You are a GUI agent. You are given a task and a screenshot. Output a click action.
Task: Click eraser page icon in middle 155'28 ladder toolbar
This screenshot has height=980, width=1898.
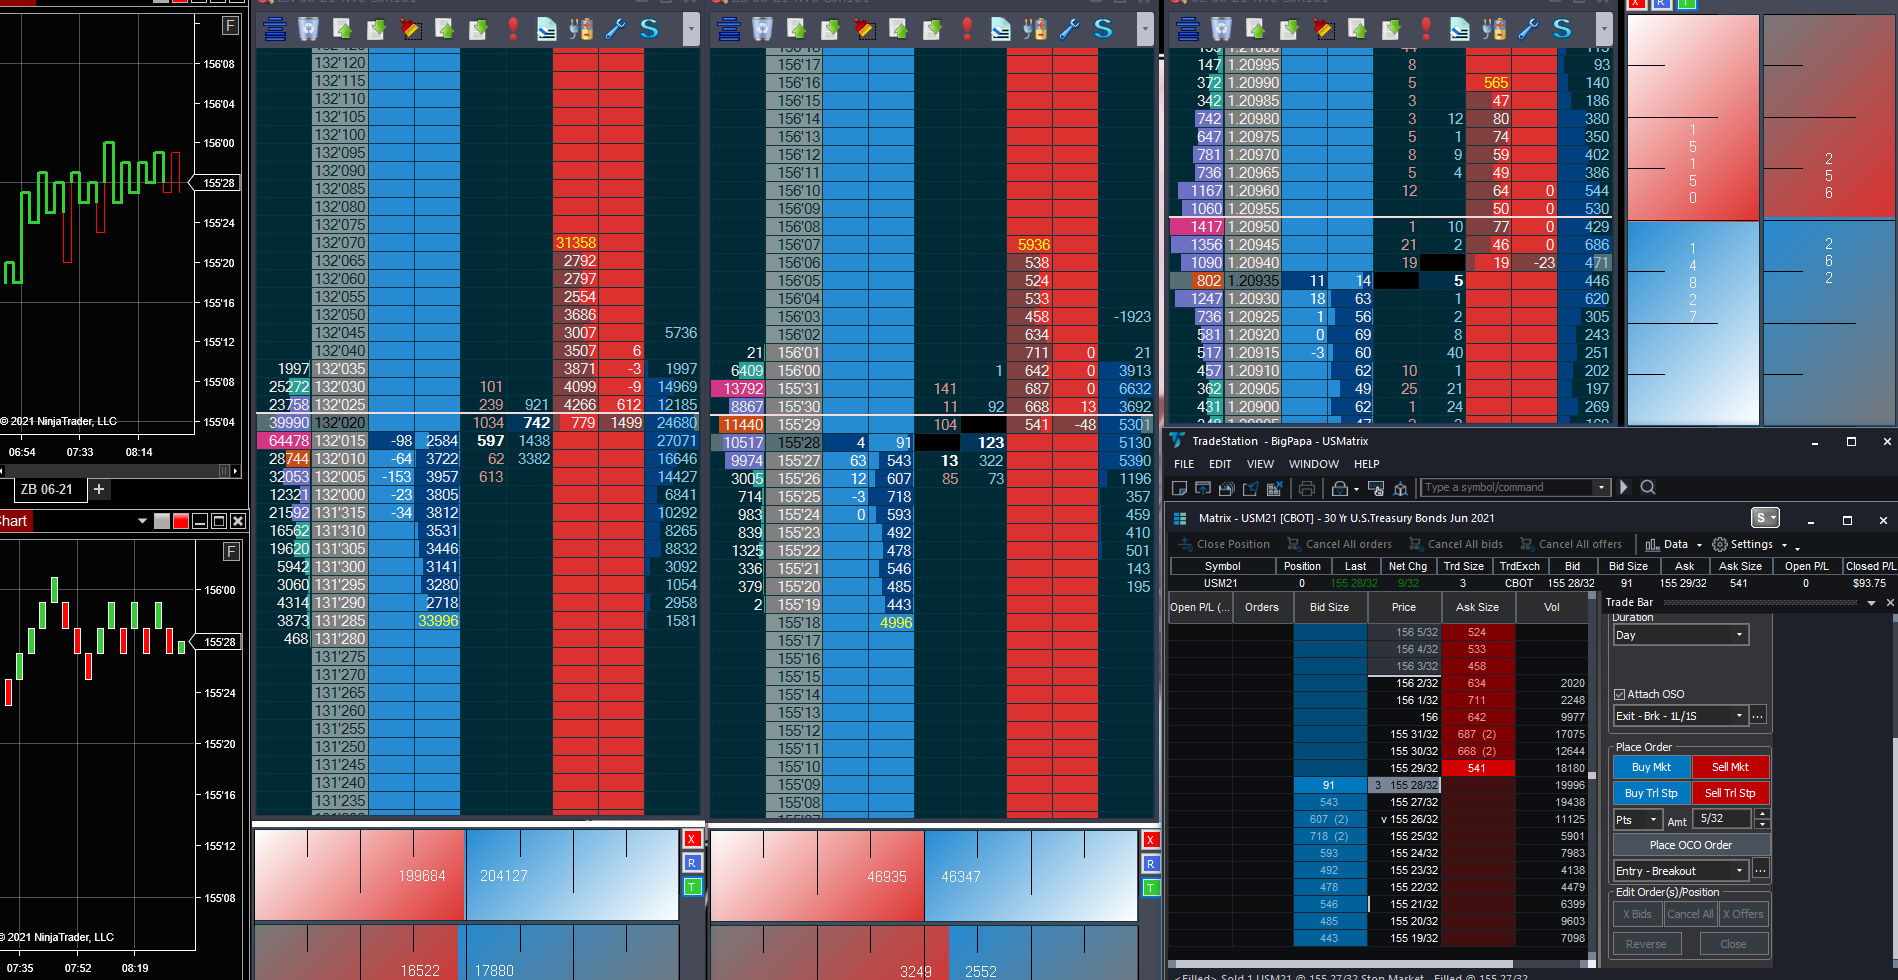[1001, 29]
